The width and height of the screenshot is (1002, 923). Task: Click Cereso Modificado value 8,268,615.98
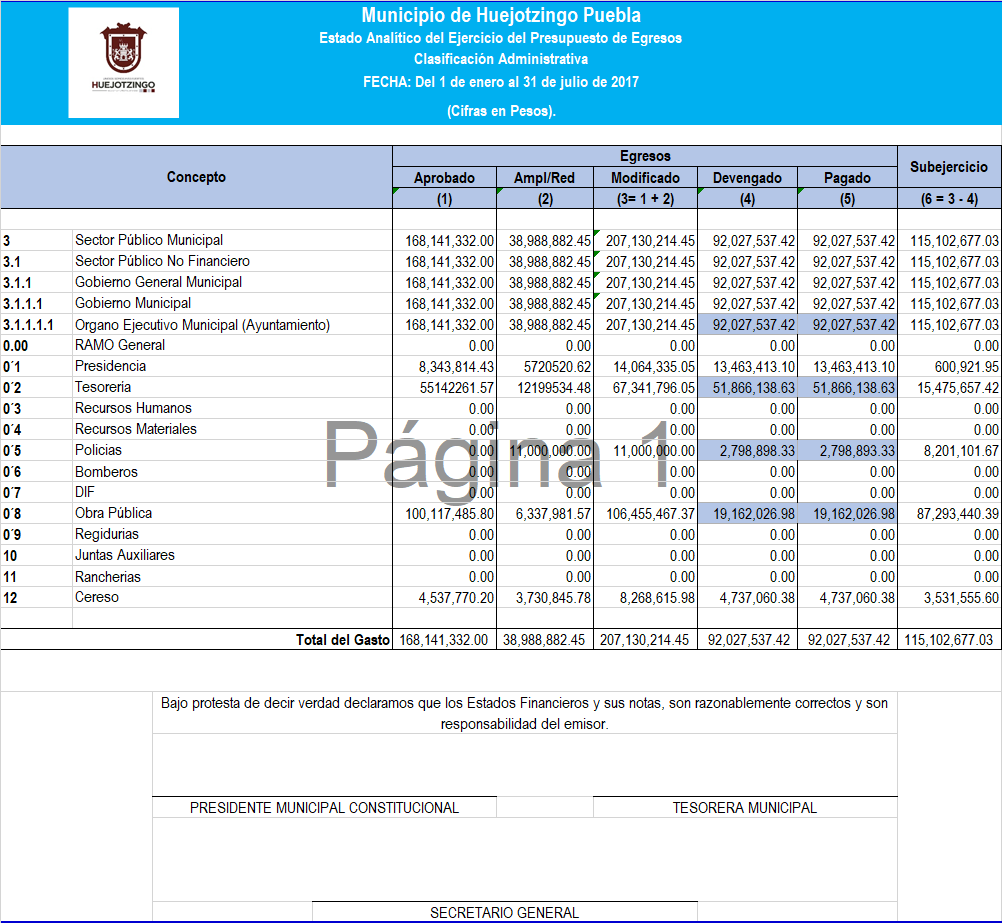tap(658, 598)
